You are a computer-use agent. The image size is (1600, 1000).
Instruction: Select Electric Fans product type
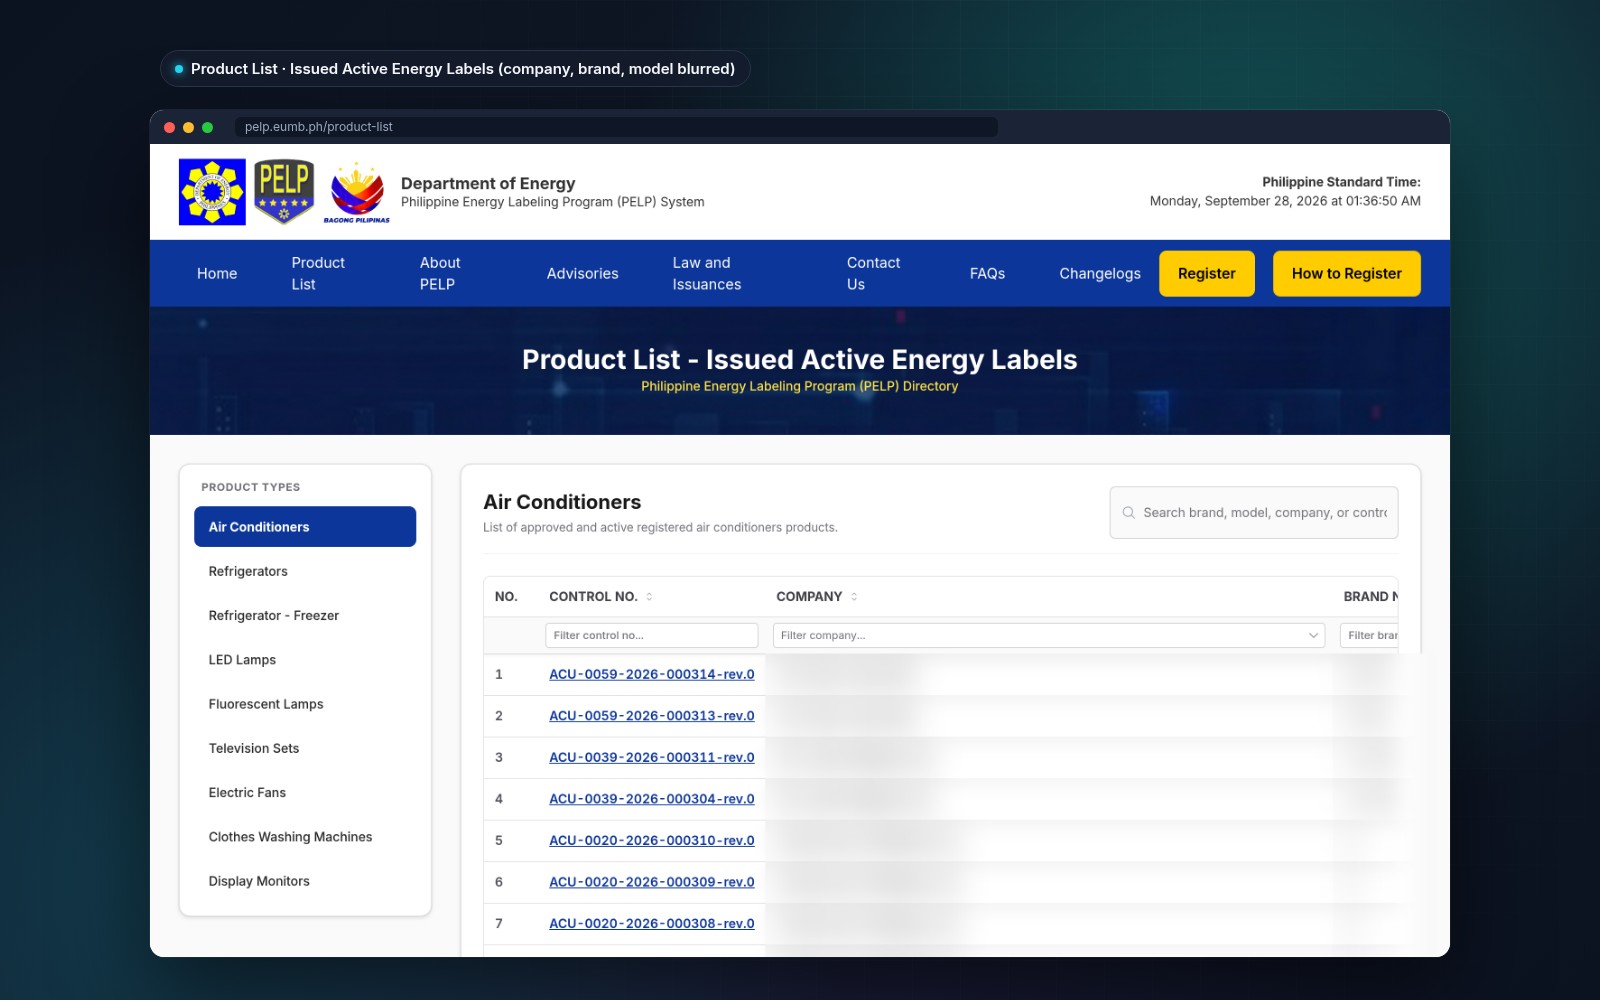305,793
